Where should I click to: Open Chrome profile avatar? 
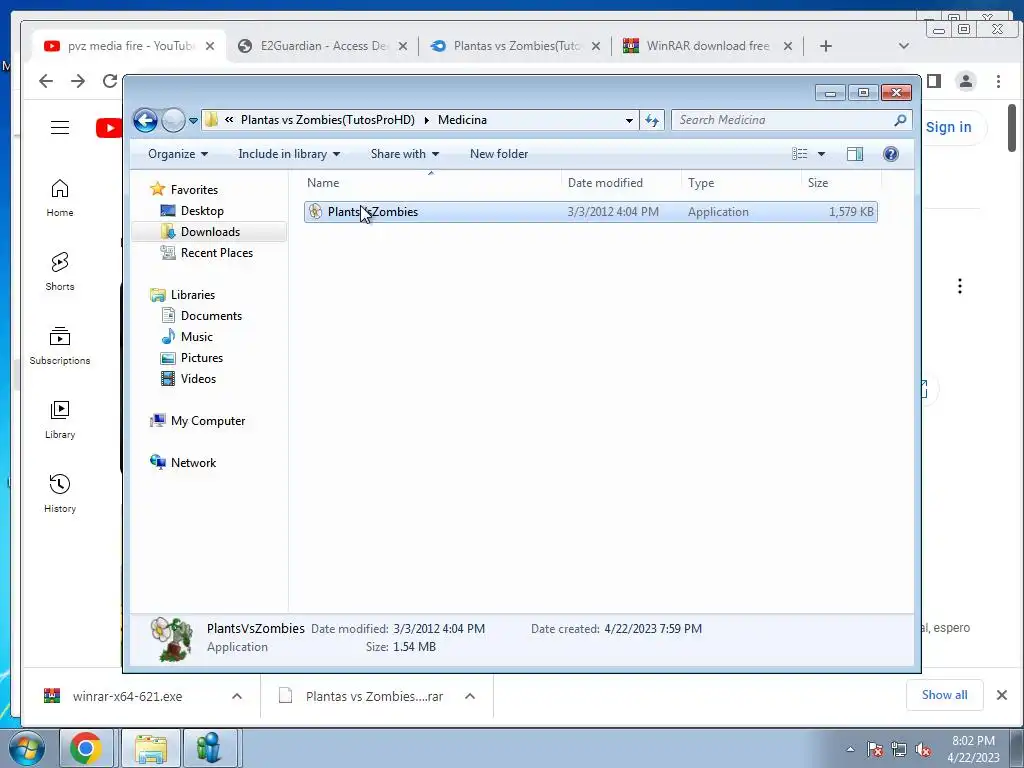pyautogui.click(x=966, y=81)
